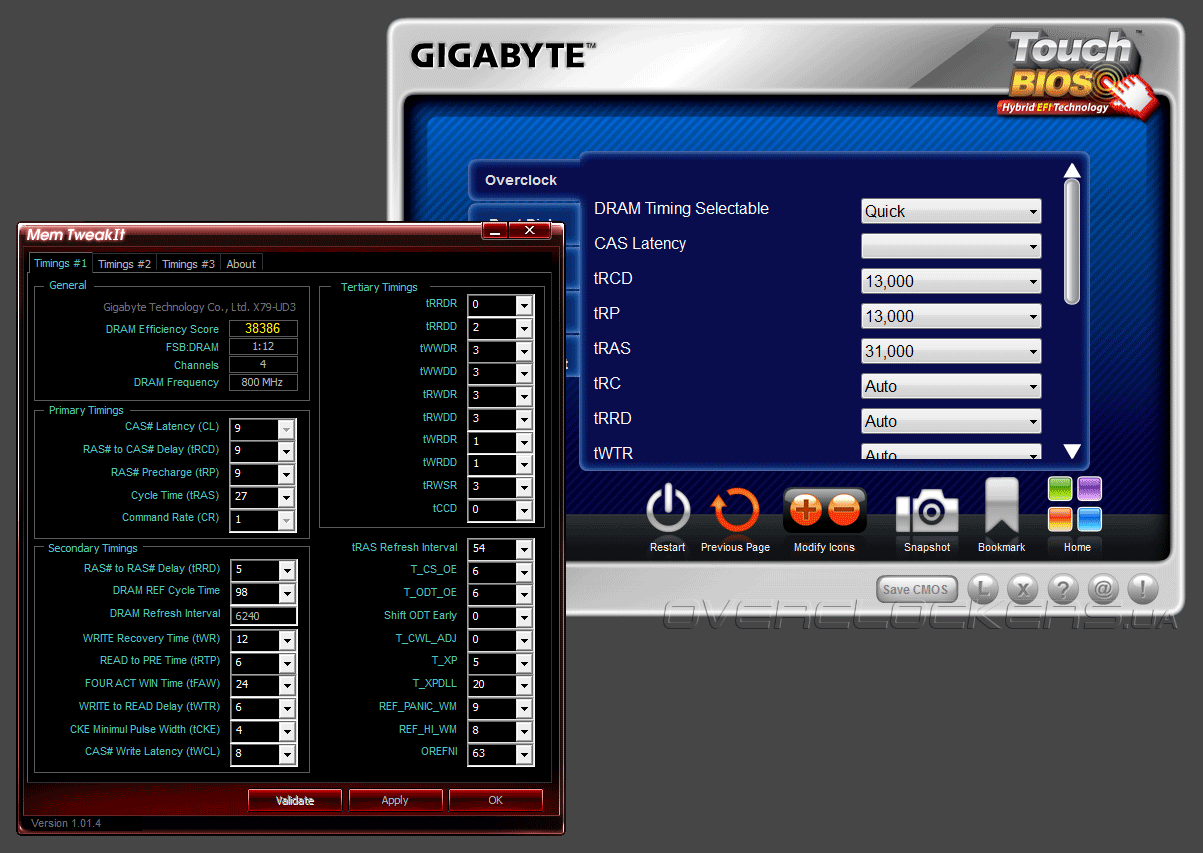Switch to Timings #1 tab
This screenshot has width=1203, height=853.
[60, 263]
